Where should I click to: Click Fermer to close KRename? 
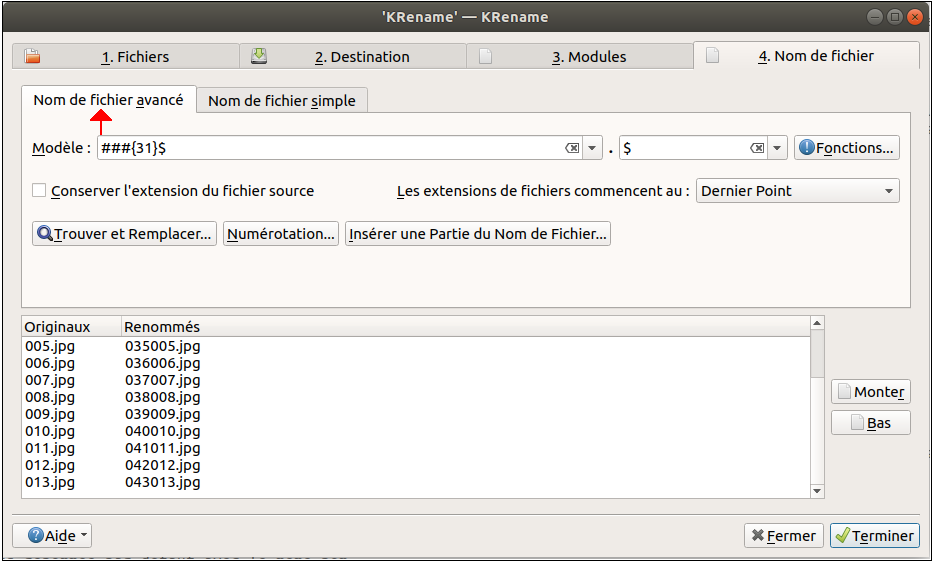[784, 535]
